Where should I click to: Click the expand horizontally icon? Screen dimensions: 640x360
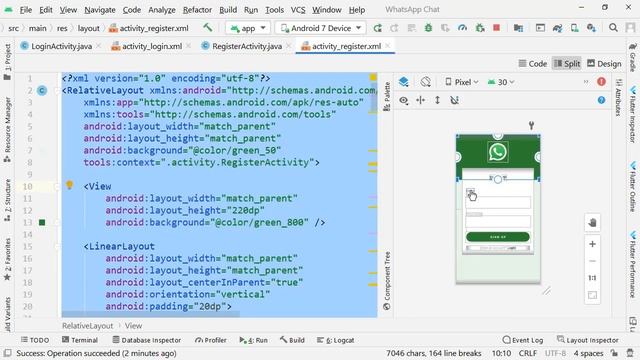point(420,100)
